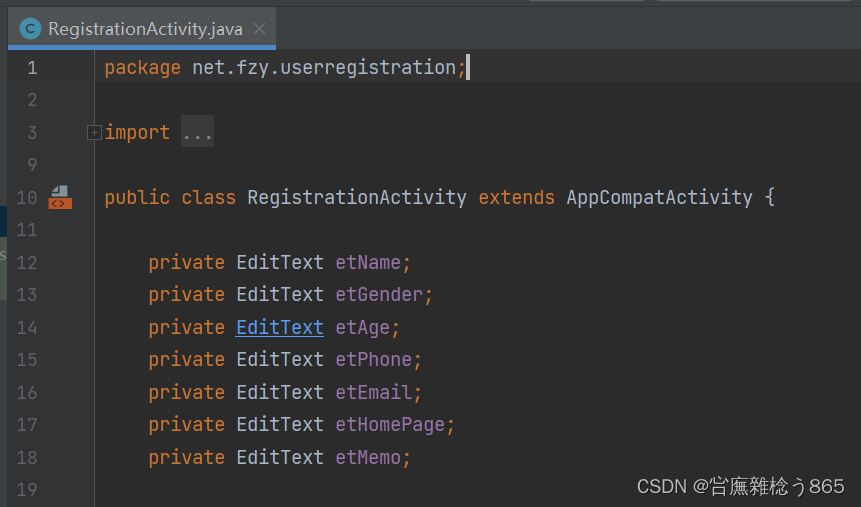This screenshot has height=507, width=861.
Task: Click EditText type on line 16
Action: 280,392
